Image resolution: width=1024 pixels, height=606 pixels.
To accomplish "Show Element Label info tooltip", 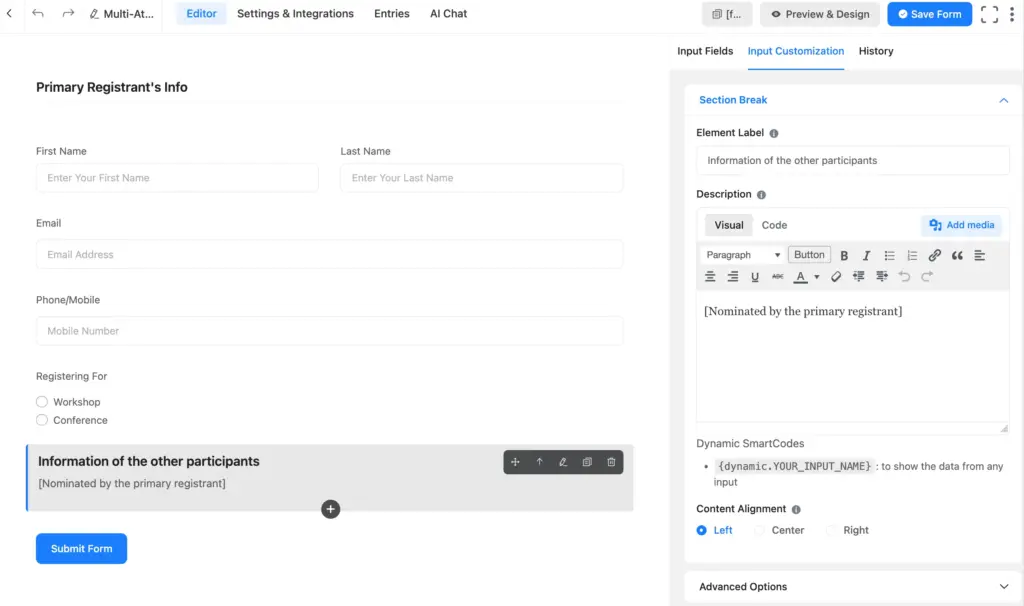I will [774, 133].
